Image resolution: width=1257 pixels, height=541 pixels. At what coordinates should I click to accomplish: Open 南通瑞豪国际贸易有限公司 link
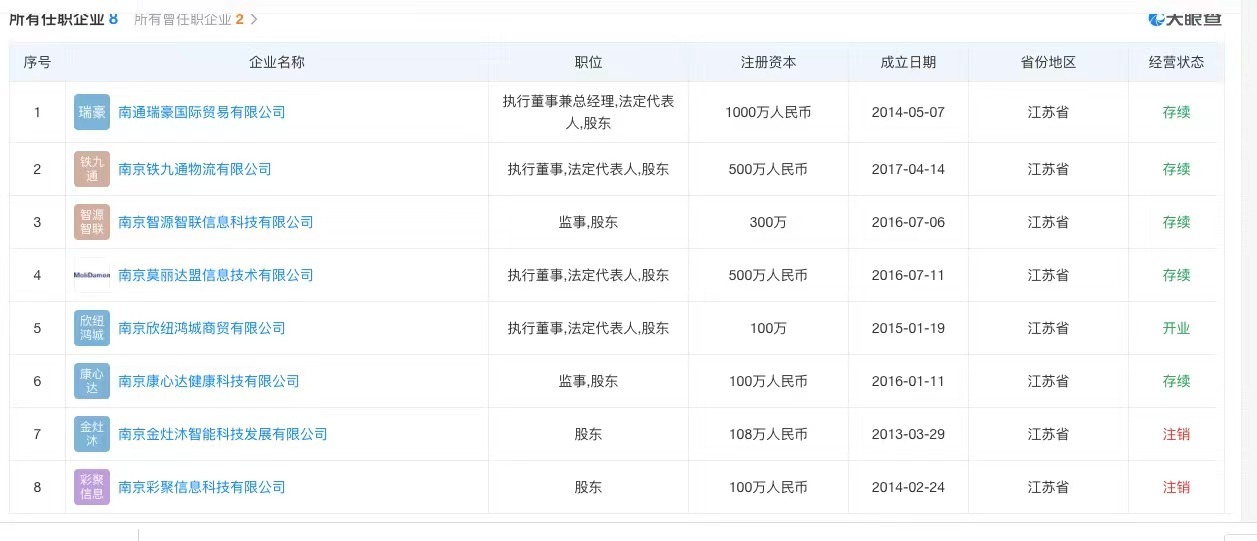click(202, 112)
